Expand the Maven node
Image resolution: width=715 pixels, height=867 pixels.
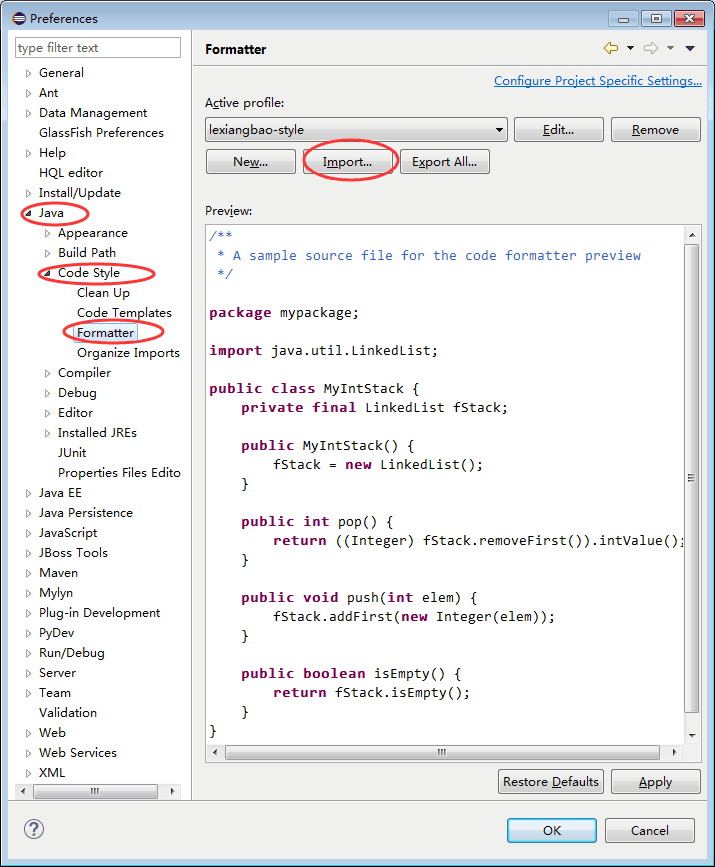pos(28,573)
